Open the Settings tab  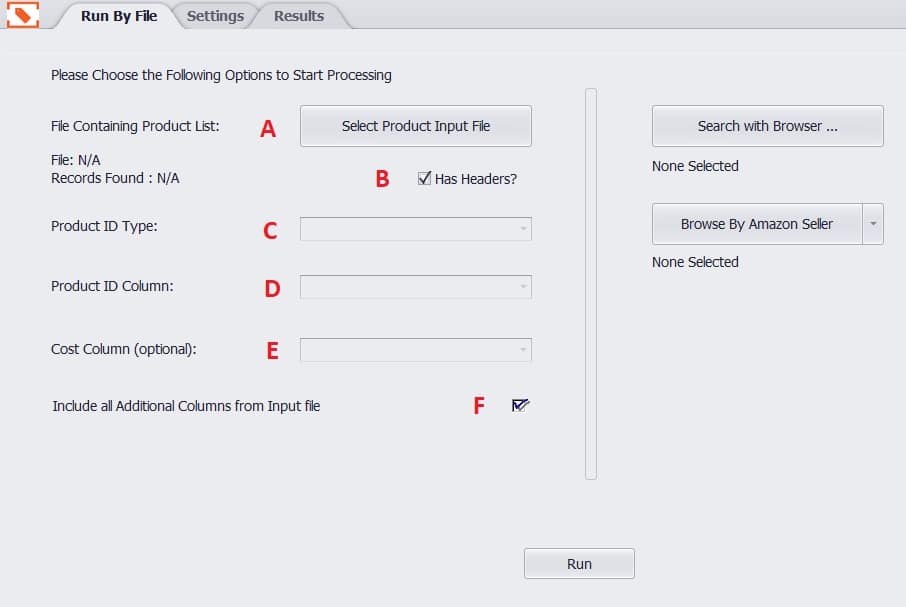point(215,16)
